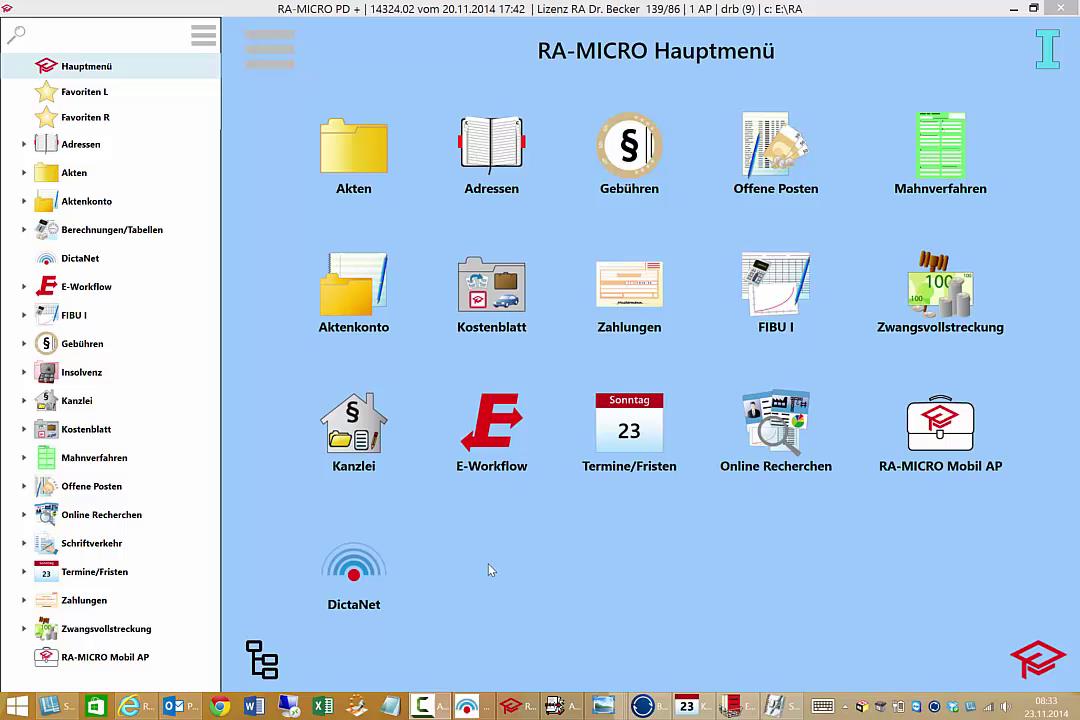This screenshot has width=1080, height=720.
Task: Select Hauptmenü in the sidebar
Action: pos(86,66)
